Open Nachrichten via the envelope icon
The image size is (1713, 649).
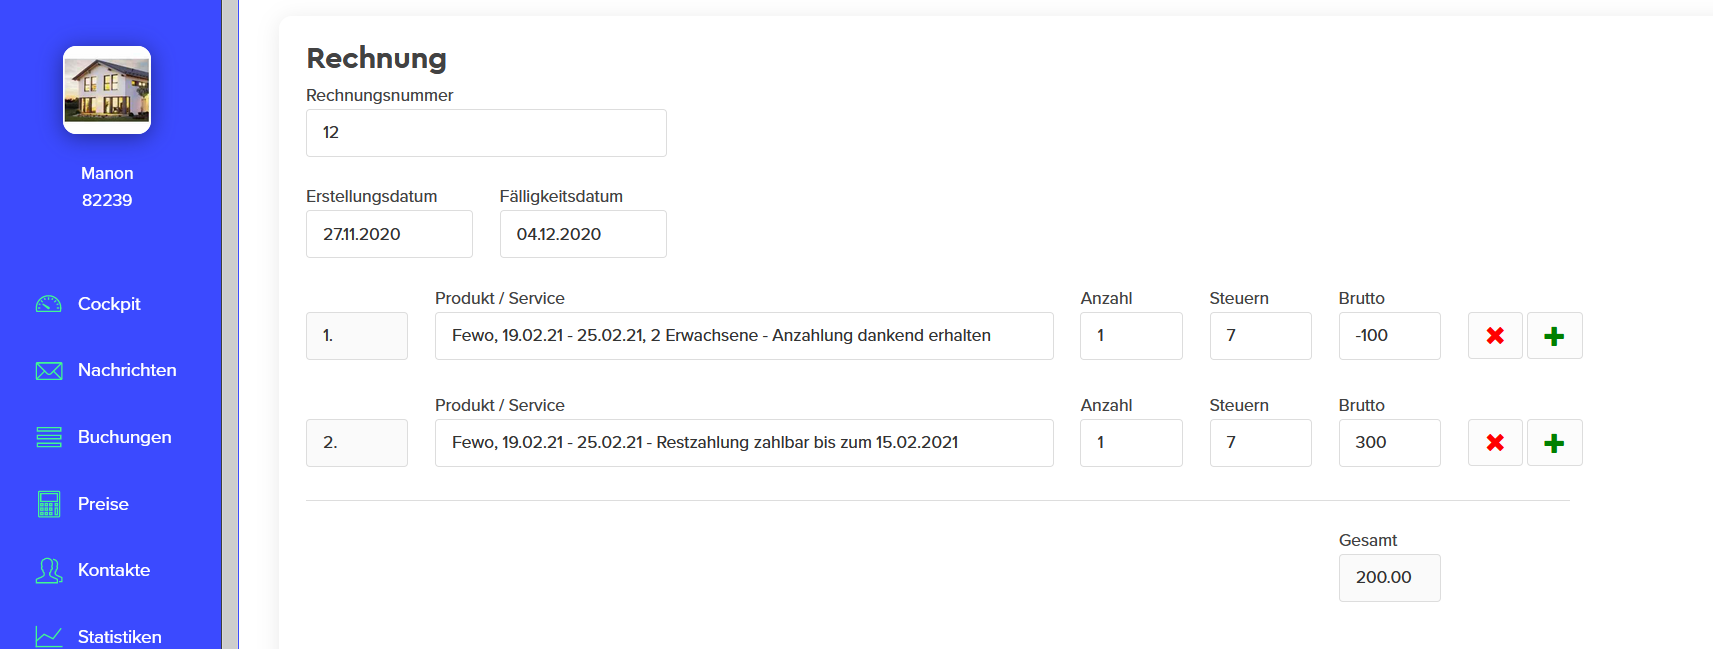pos(49,371)
